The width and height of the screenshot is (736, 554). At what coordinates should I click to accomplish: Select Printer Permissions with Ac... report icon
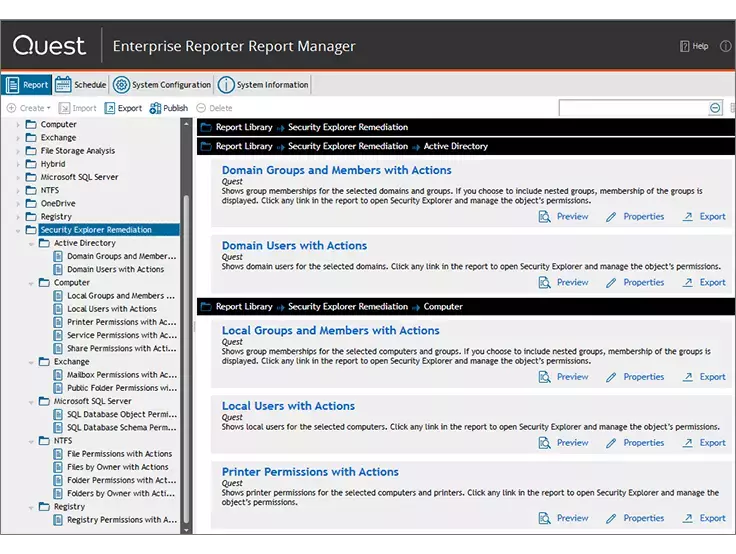point(58,322)
